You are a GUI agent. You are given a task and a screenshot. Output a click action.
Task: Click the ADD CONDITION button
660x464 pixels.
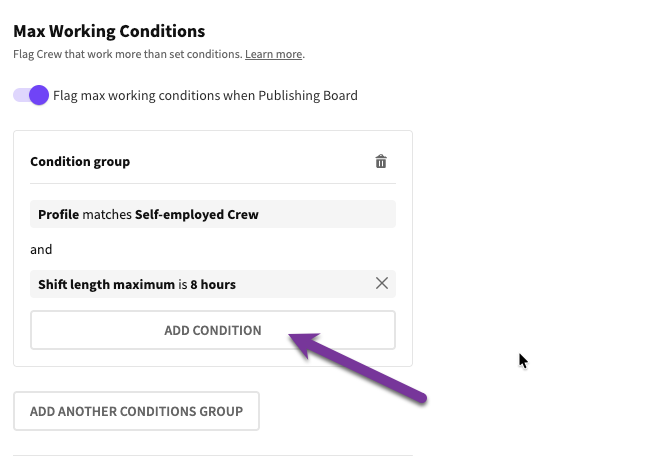point(213,330)
